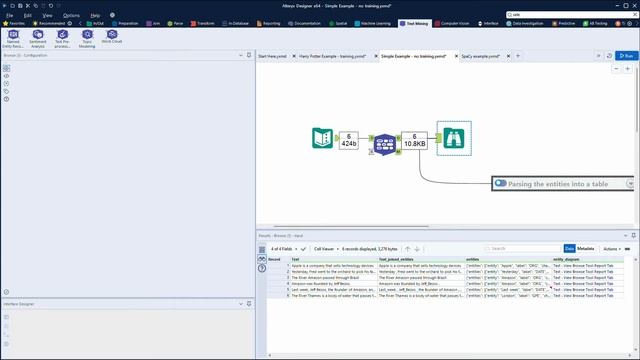Select row 3 'The River Amazon passed through Brazil'
This screenshot has width=640, height=360.
coord(445,278)
